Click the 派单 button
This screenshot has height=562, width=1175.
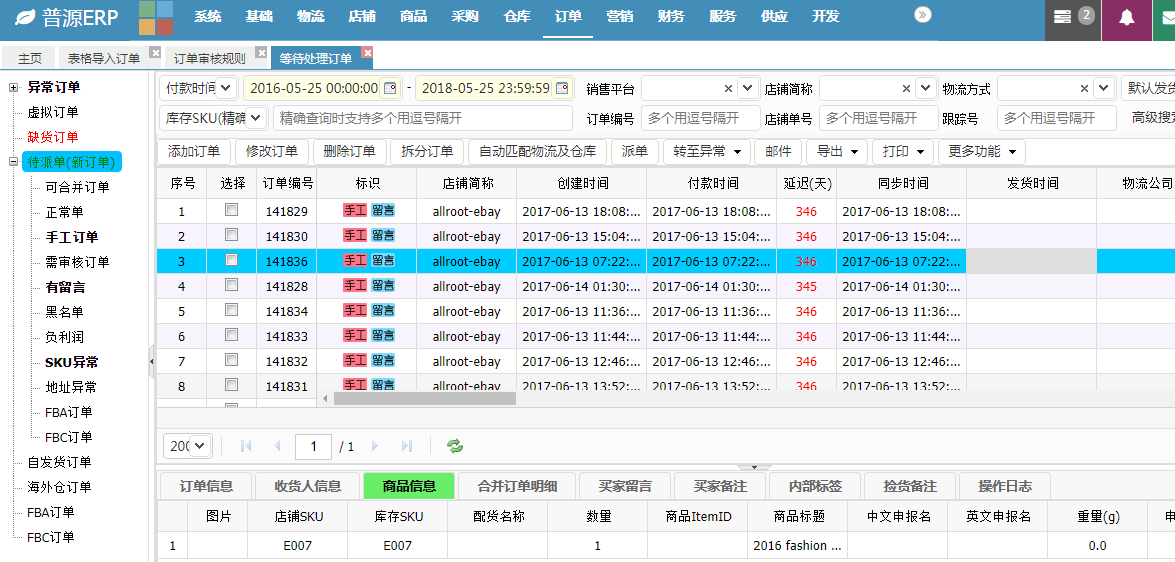635,151
